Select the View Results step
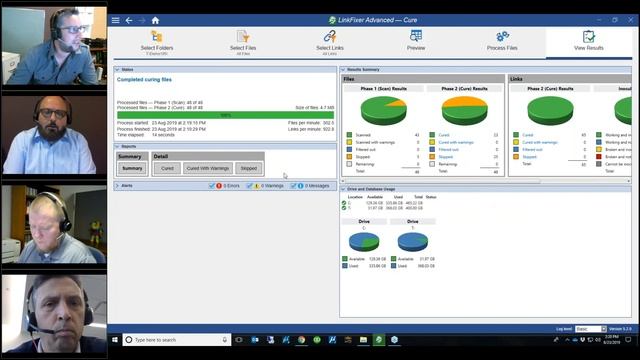 [589, 41]
